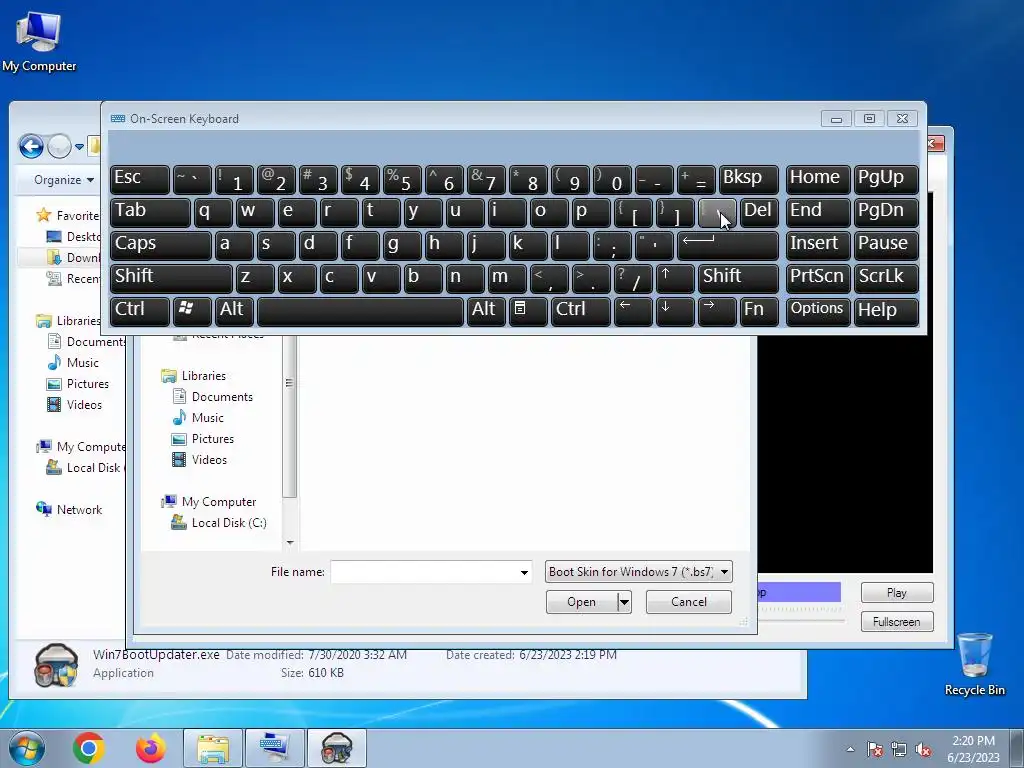Click the Open button split arrow
This screenshot has height=768, width=1024.
pyautogui.click(x=624, y=601)
